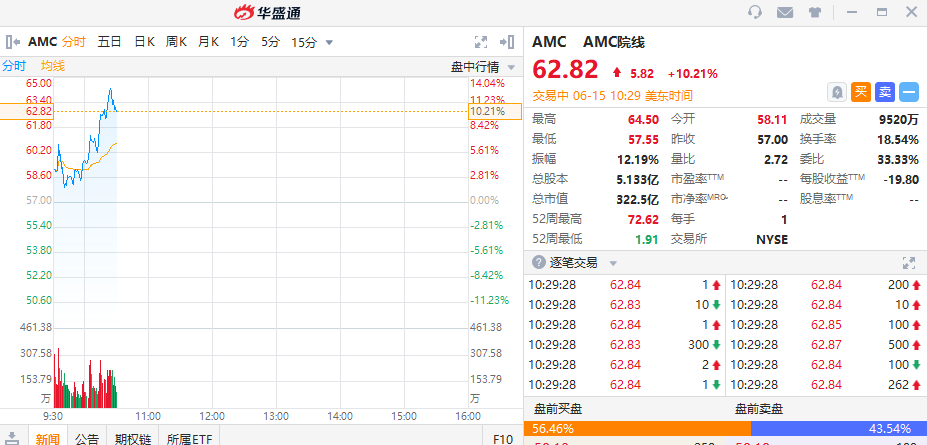
Task: Select the 期权链 bottom tab
Action: pos(132,438)
